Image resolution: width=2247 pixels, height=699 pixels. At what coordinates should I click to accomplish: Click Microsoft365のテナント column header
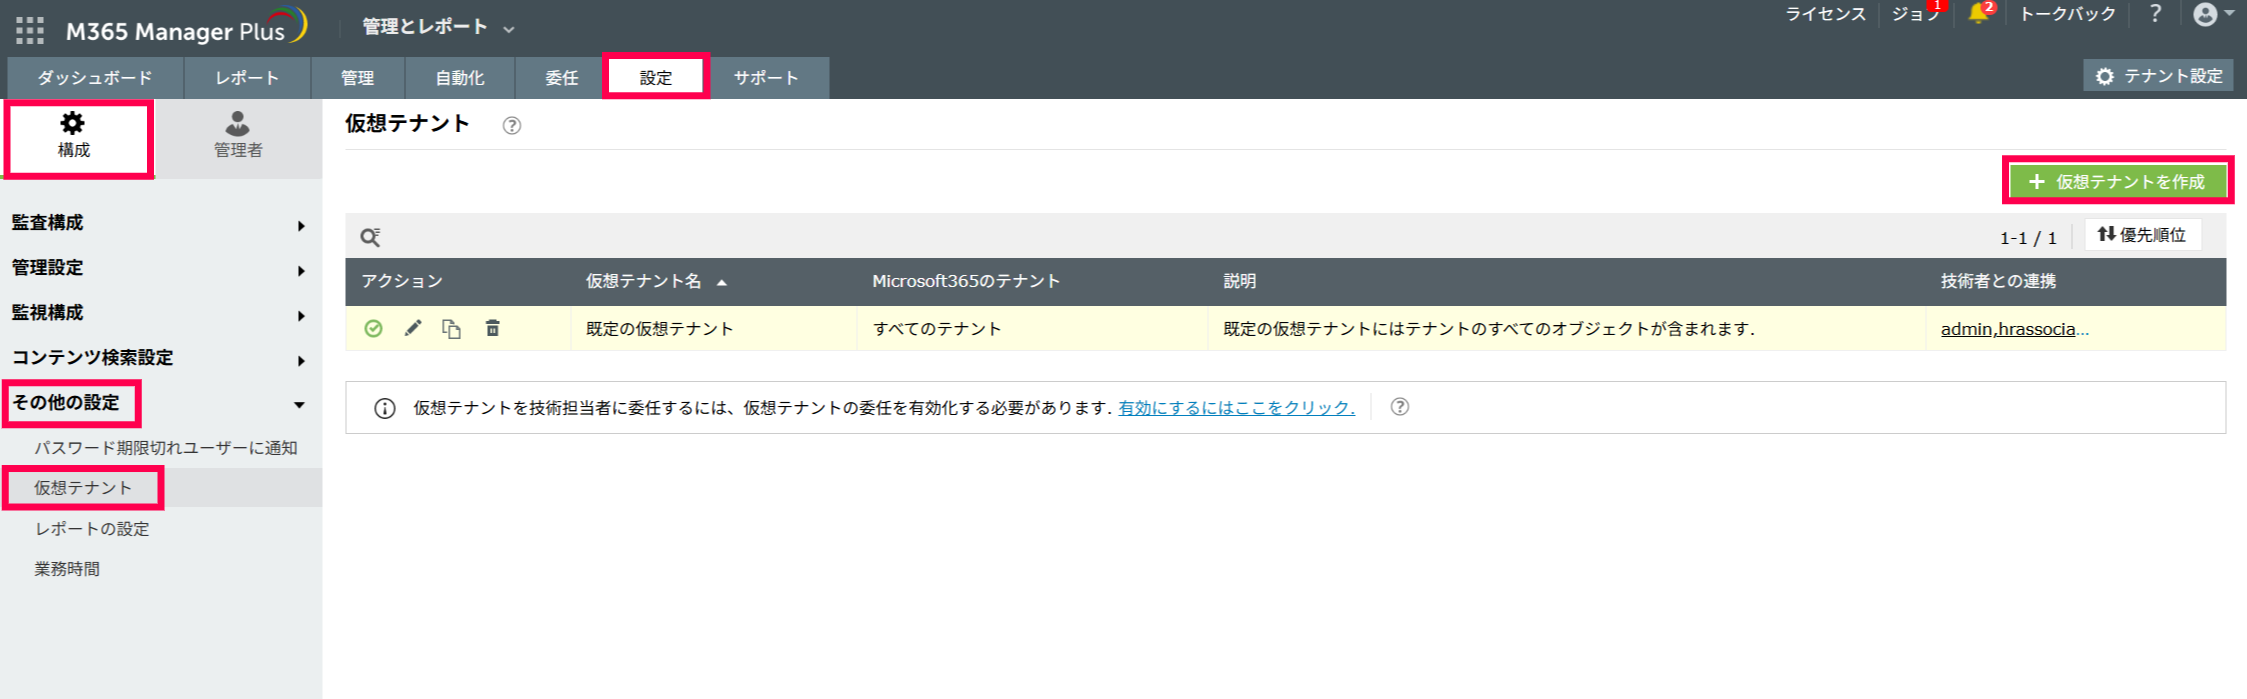[966, 282]
